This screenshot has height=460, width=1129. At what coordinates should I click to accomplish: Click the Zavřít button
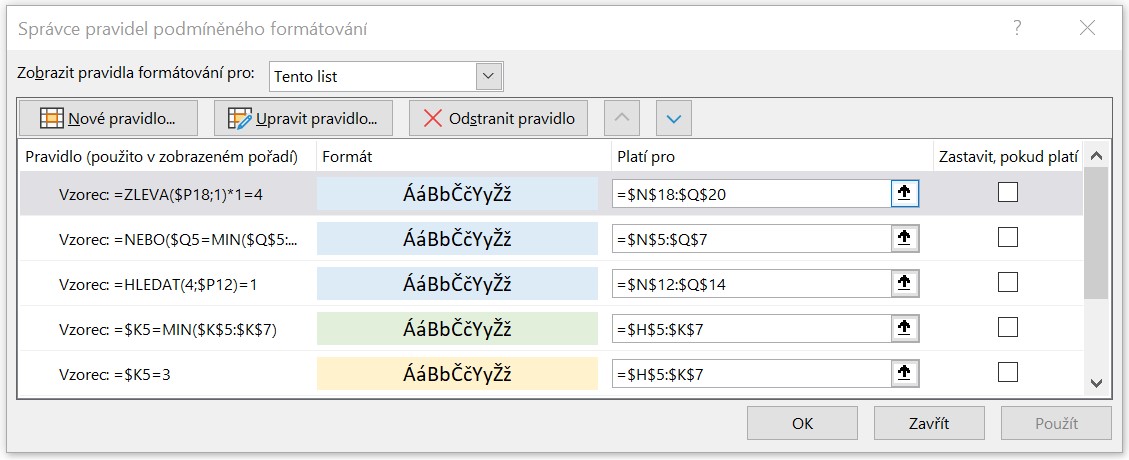[x=929, y=423]
